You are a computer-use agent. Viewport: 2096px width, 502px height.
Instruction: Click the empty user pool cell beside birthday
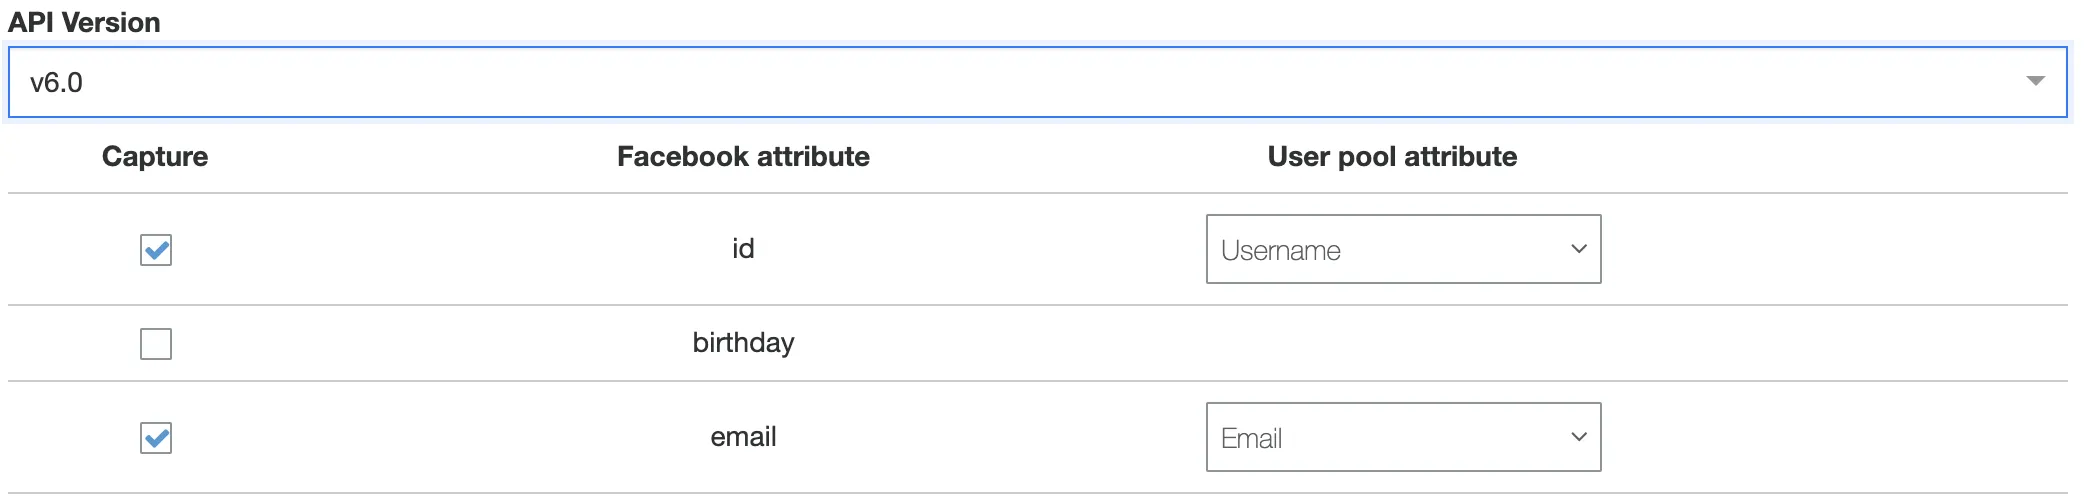click(x=1402, y=343)
